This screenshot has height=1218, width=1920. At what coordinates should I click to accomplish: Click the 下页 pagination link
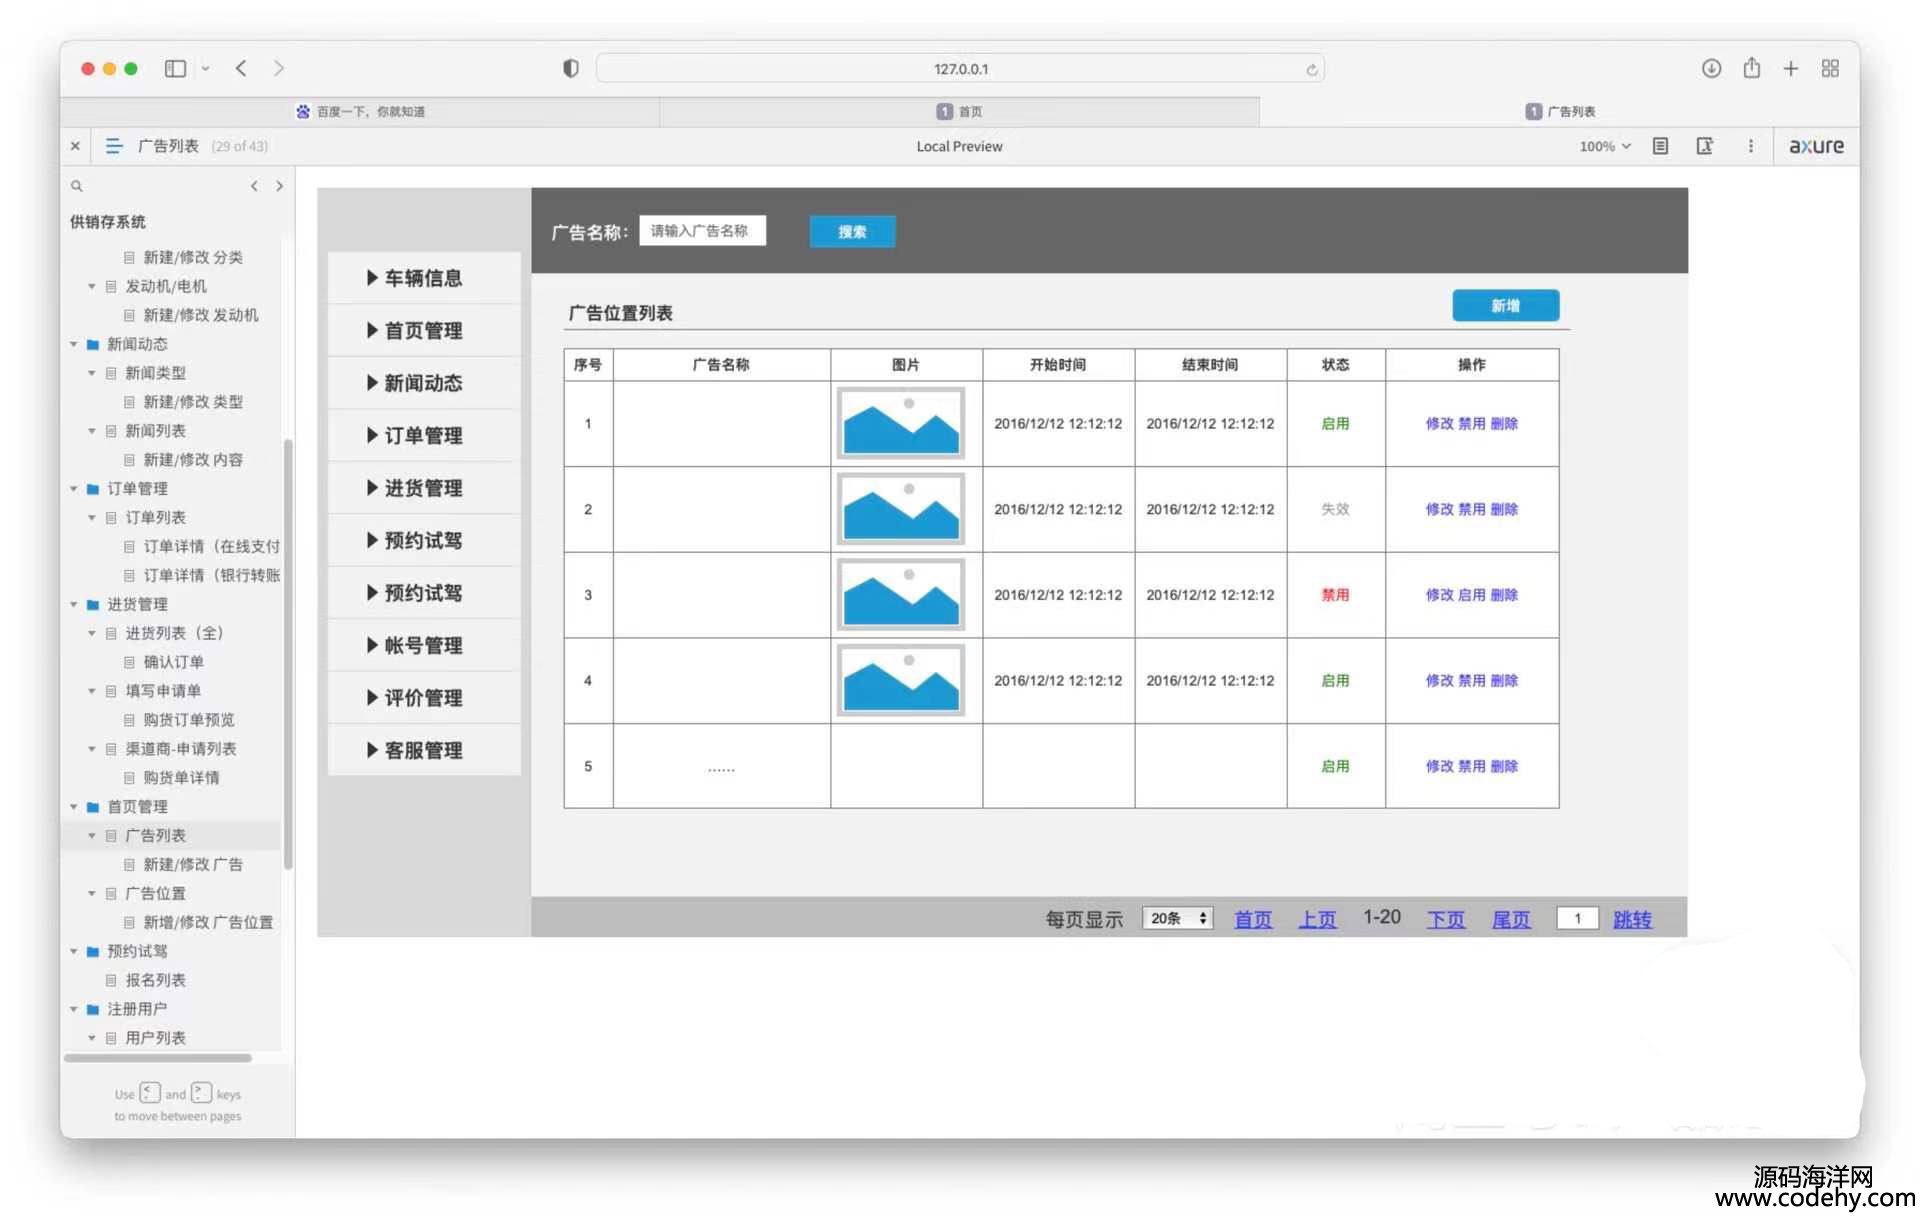(1446, 919)
